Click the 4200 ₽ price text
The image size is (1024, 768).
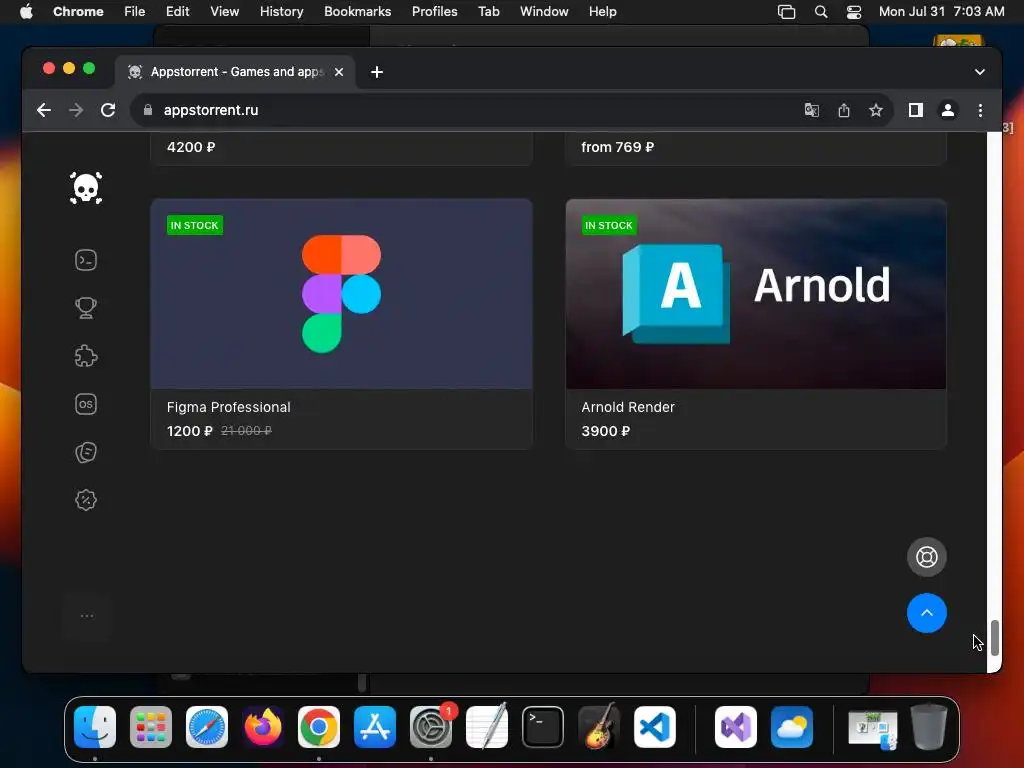pos(191,147)
